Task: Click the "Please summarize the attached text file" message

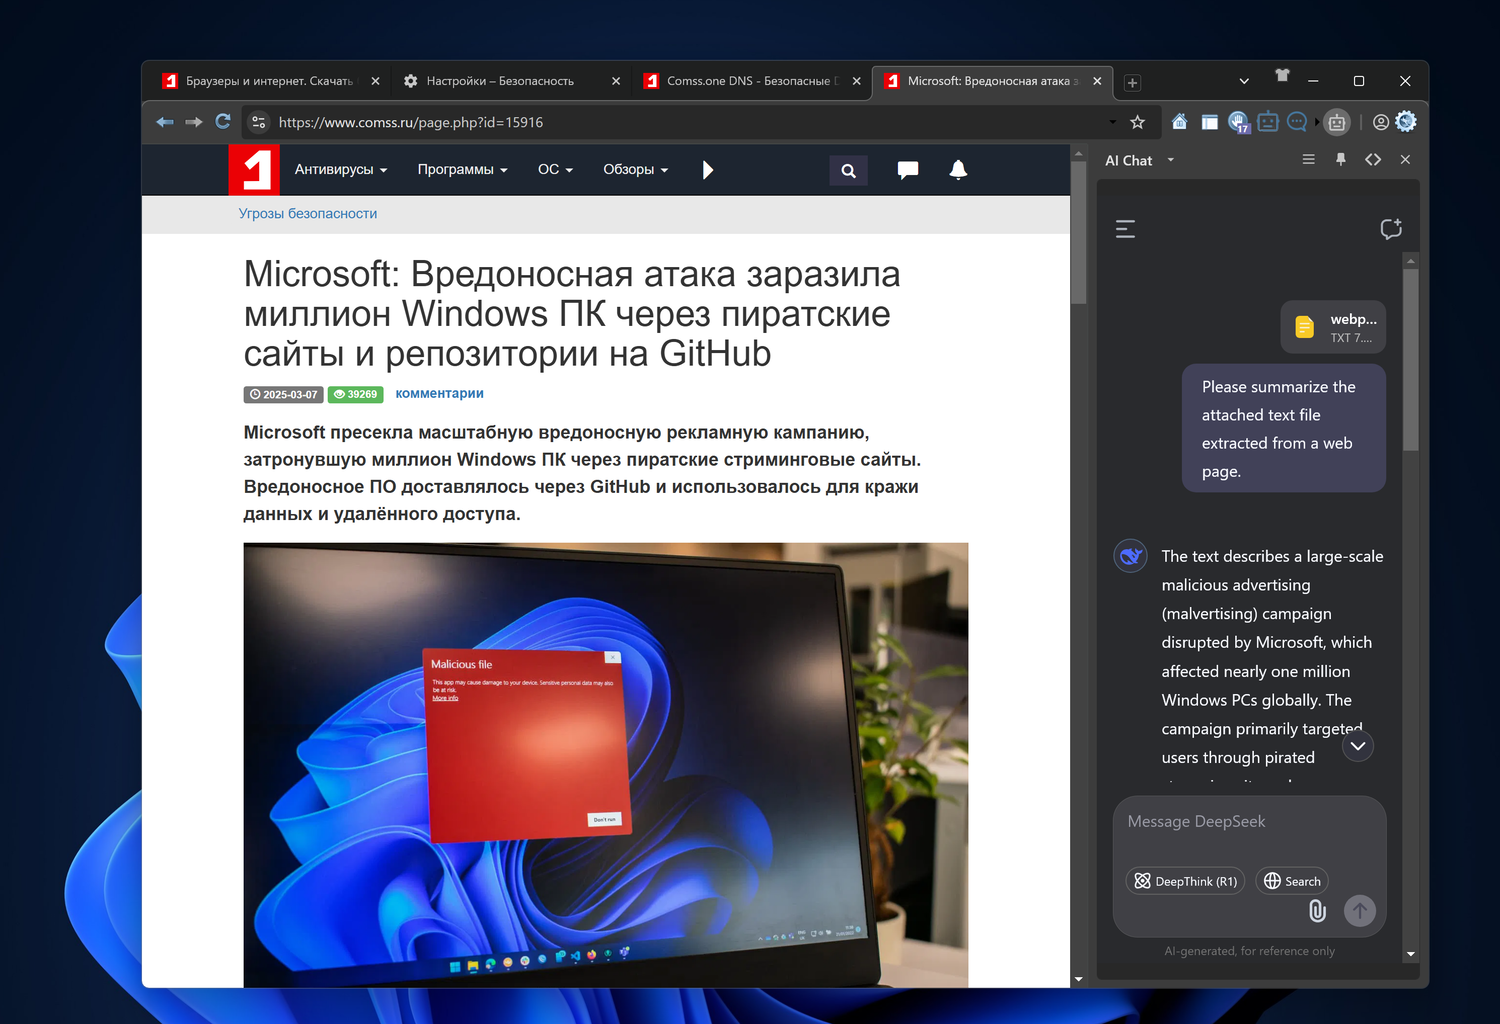Action: click(1284, 429)
